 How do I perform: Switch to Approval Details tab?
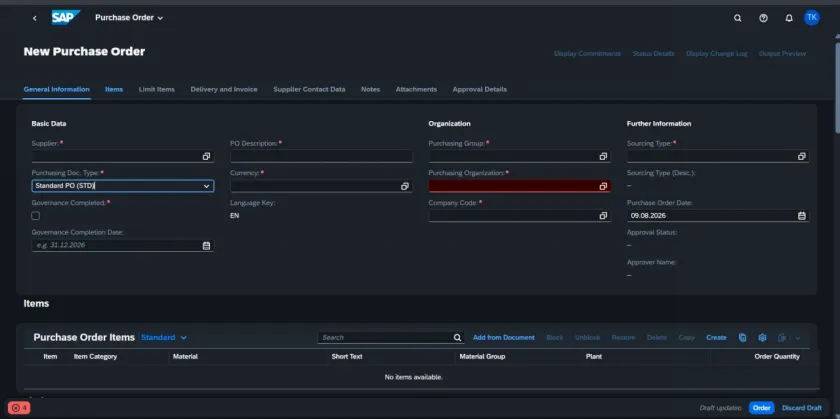479,89
